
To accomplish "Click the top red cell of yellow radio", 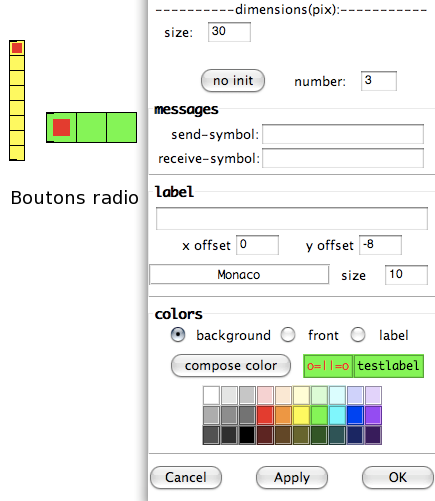I will click(x=17, y=48).
